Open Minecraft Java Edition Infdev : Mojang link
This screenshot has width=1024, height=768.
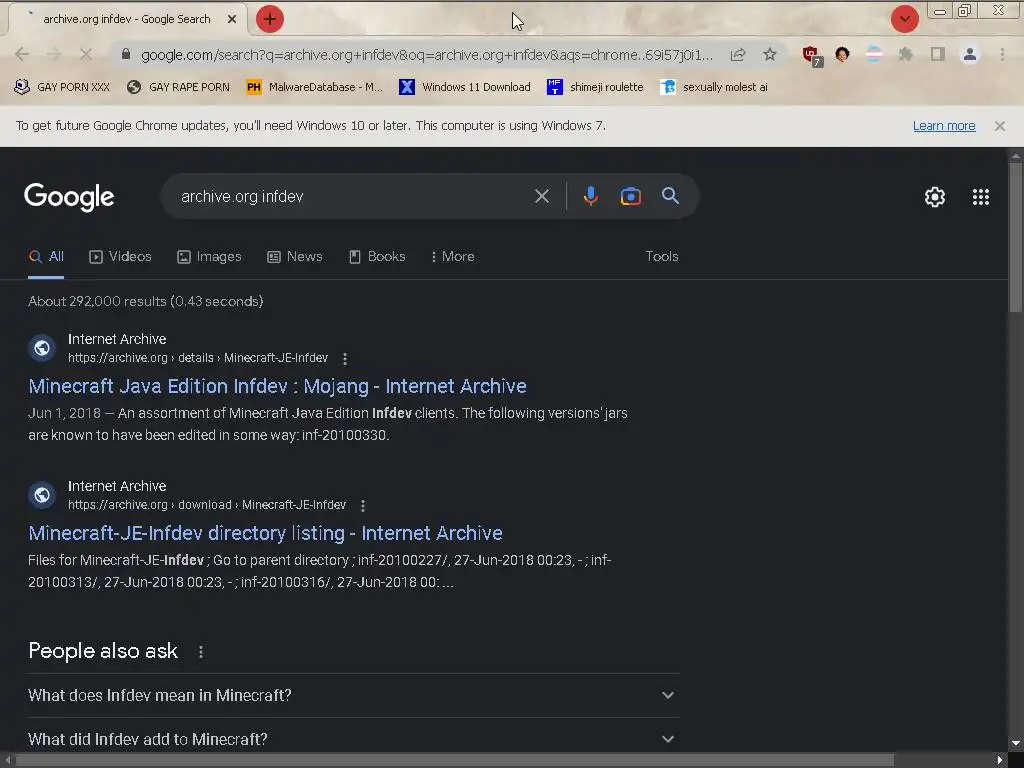278,386
